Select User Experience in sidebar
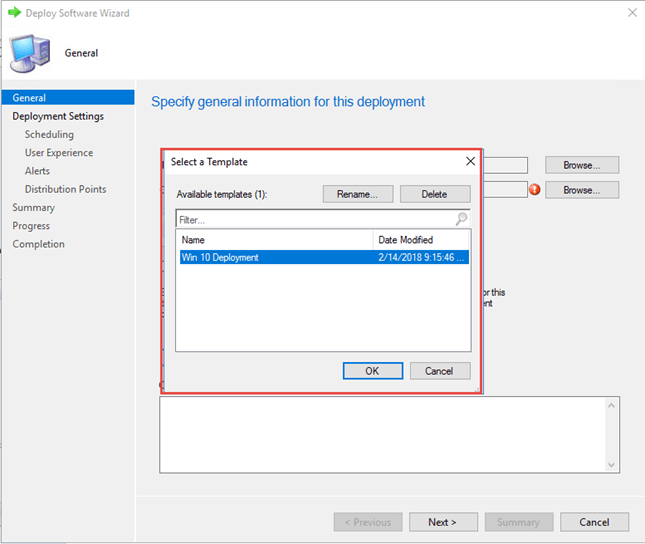Image resolution: width=645 pixels, height=544 pixels. pyautogui.click(x=59, y=153)
